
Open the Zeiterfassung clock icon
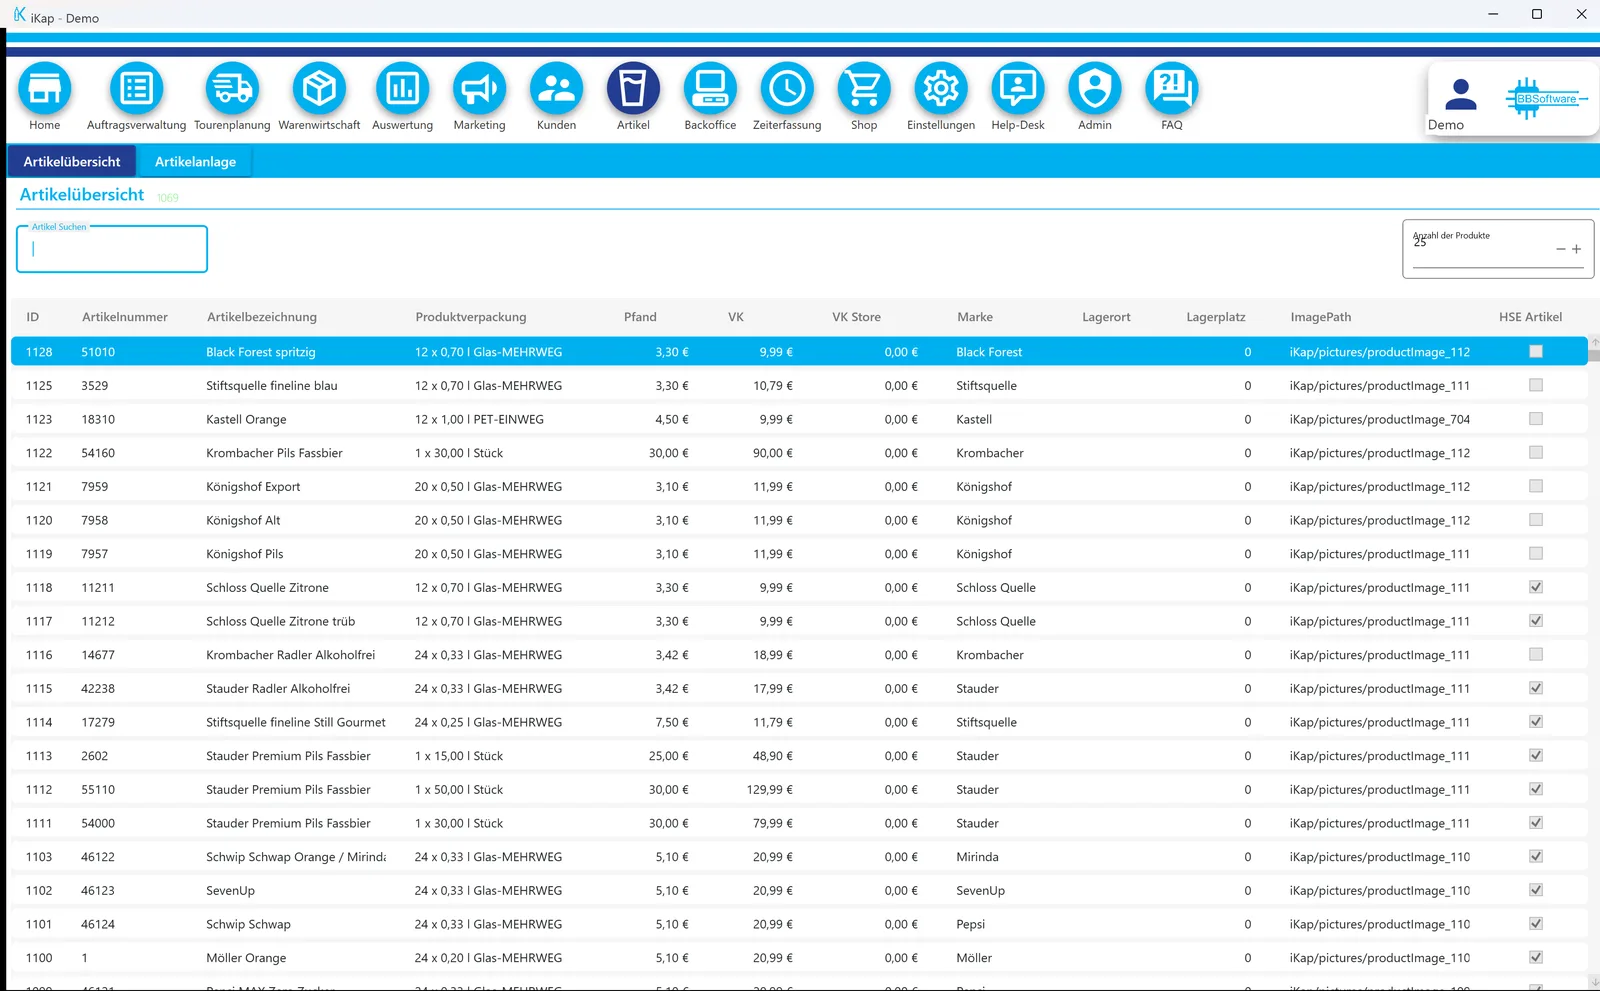coord(787,88)
